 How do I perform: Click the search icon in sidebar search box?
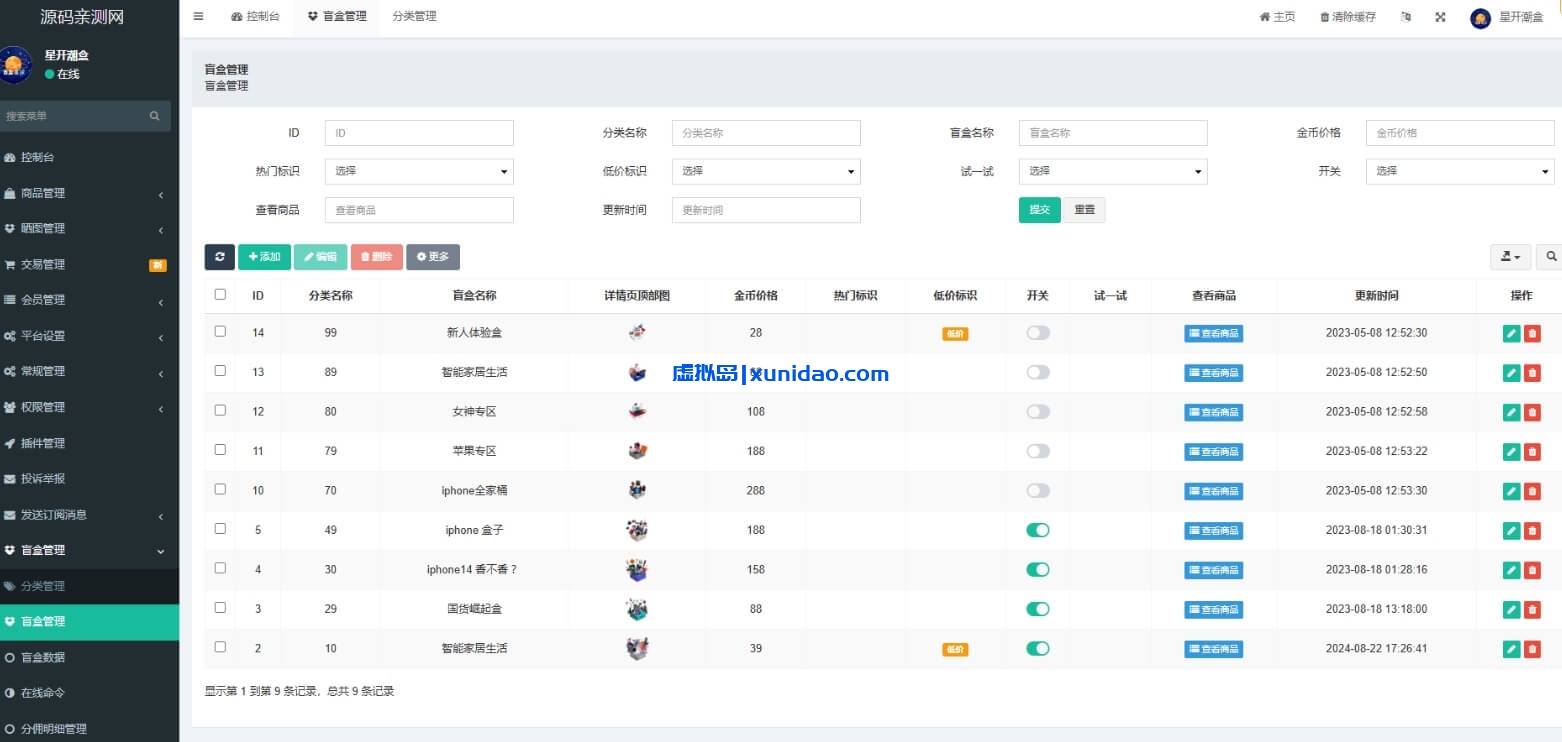[155, 115]
